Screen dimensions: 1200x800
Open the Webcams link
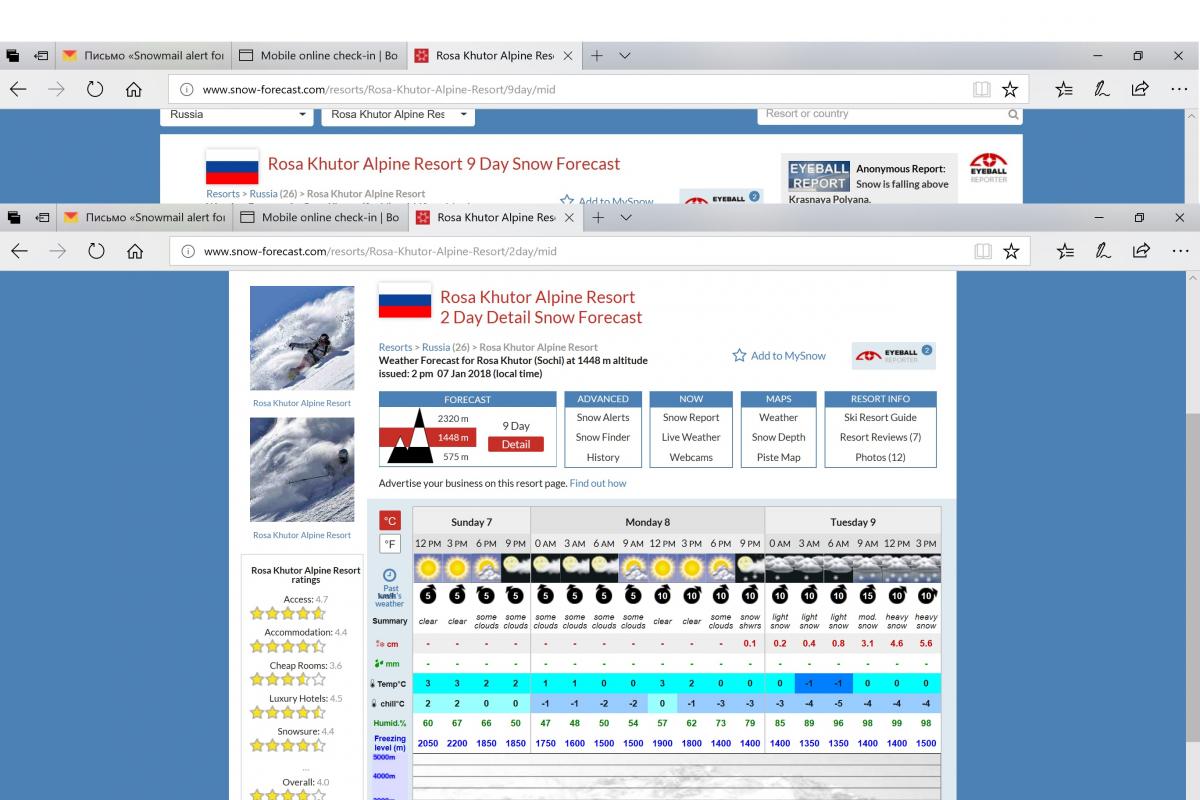[x=691, y=457]
